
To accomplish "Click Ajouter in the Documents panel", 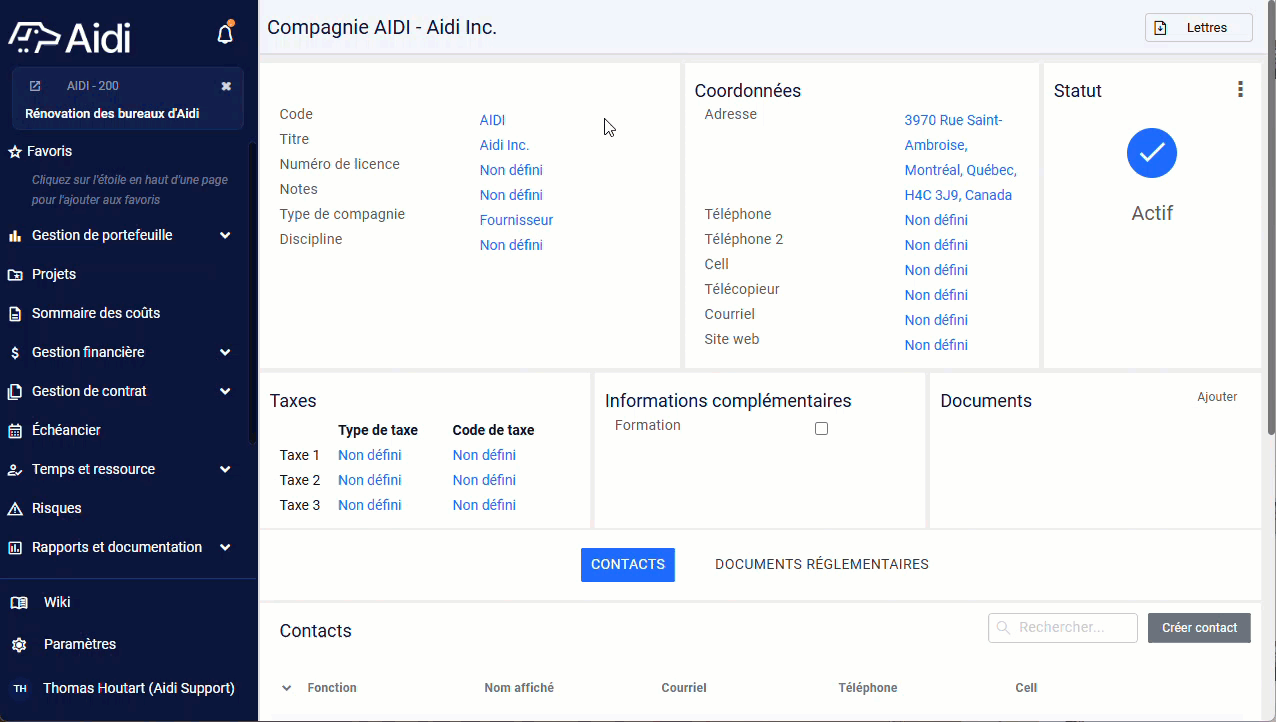I will point(1217,397).
